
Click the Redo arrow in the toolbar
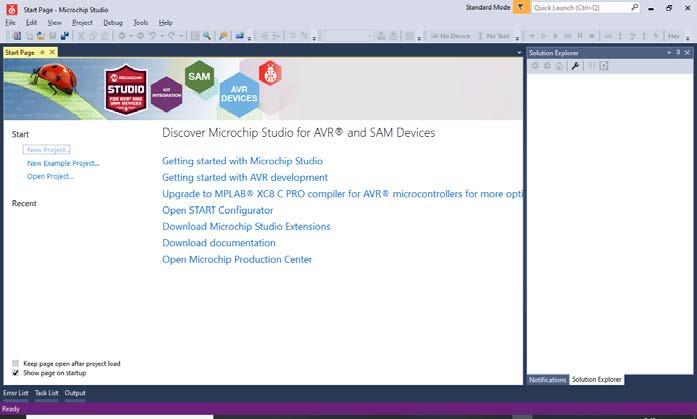[171, 36]
